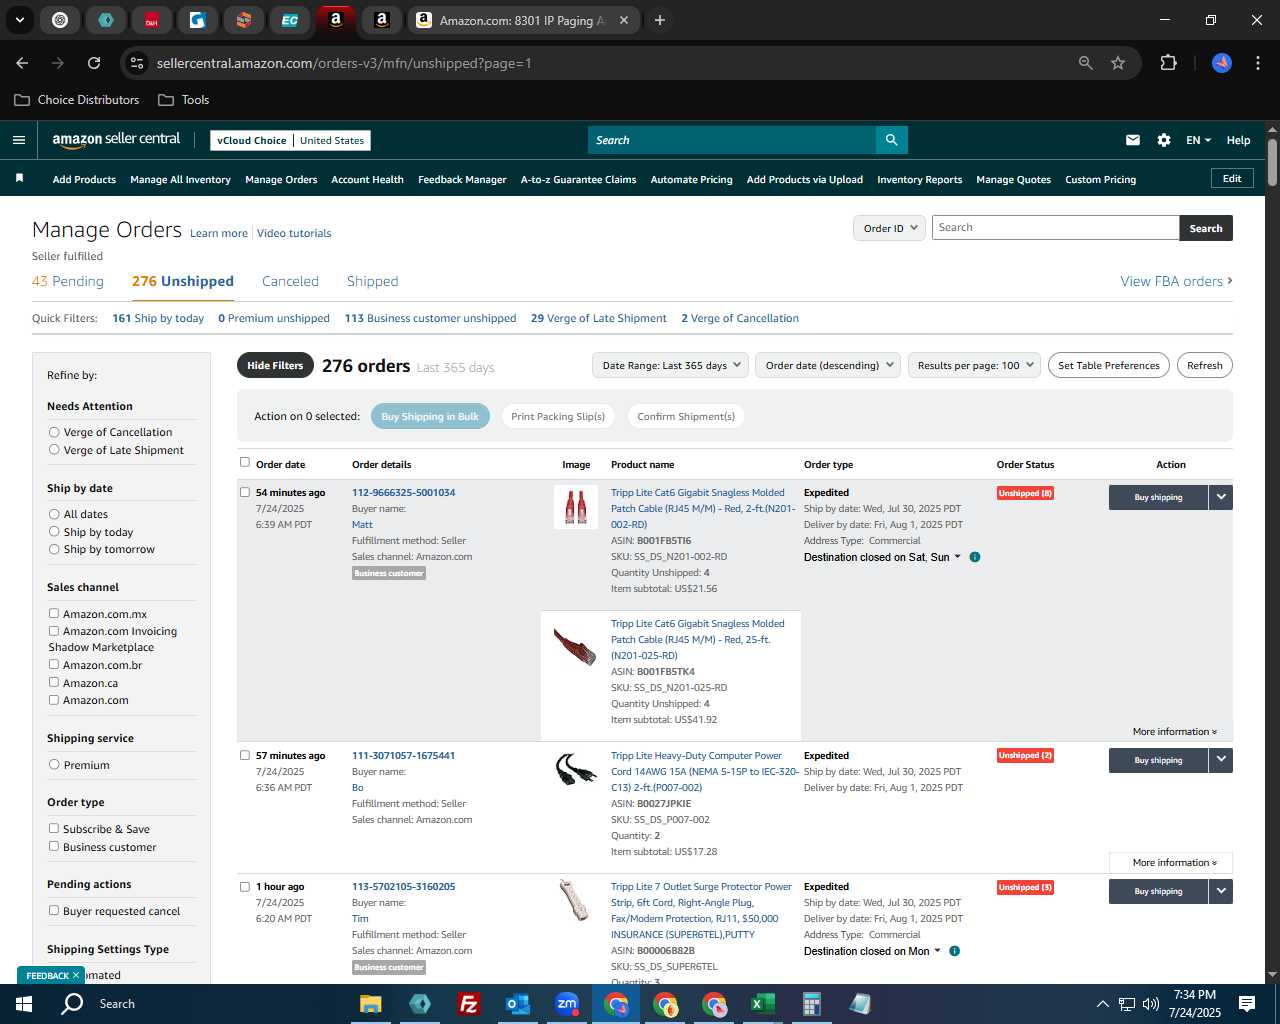Open Results per page: 100 dropdown
1280x1024 pixels.
click(974, 365)
